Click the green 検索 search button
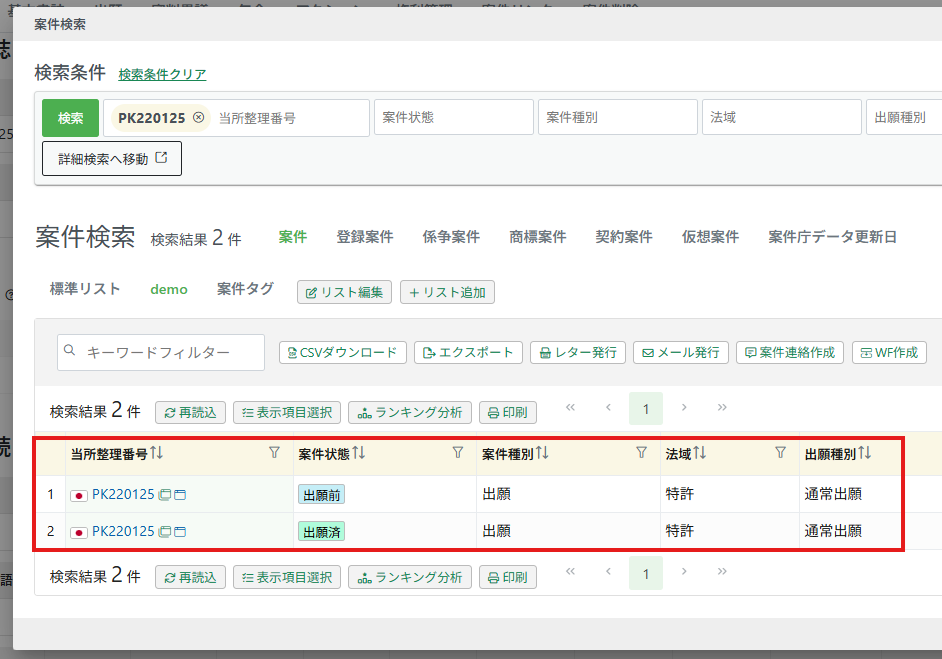This screenshot has width=942, height=659. (x=70, y=118)
